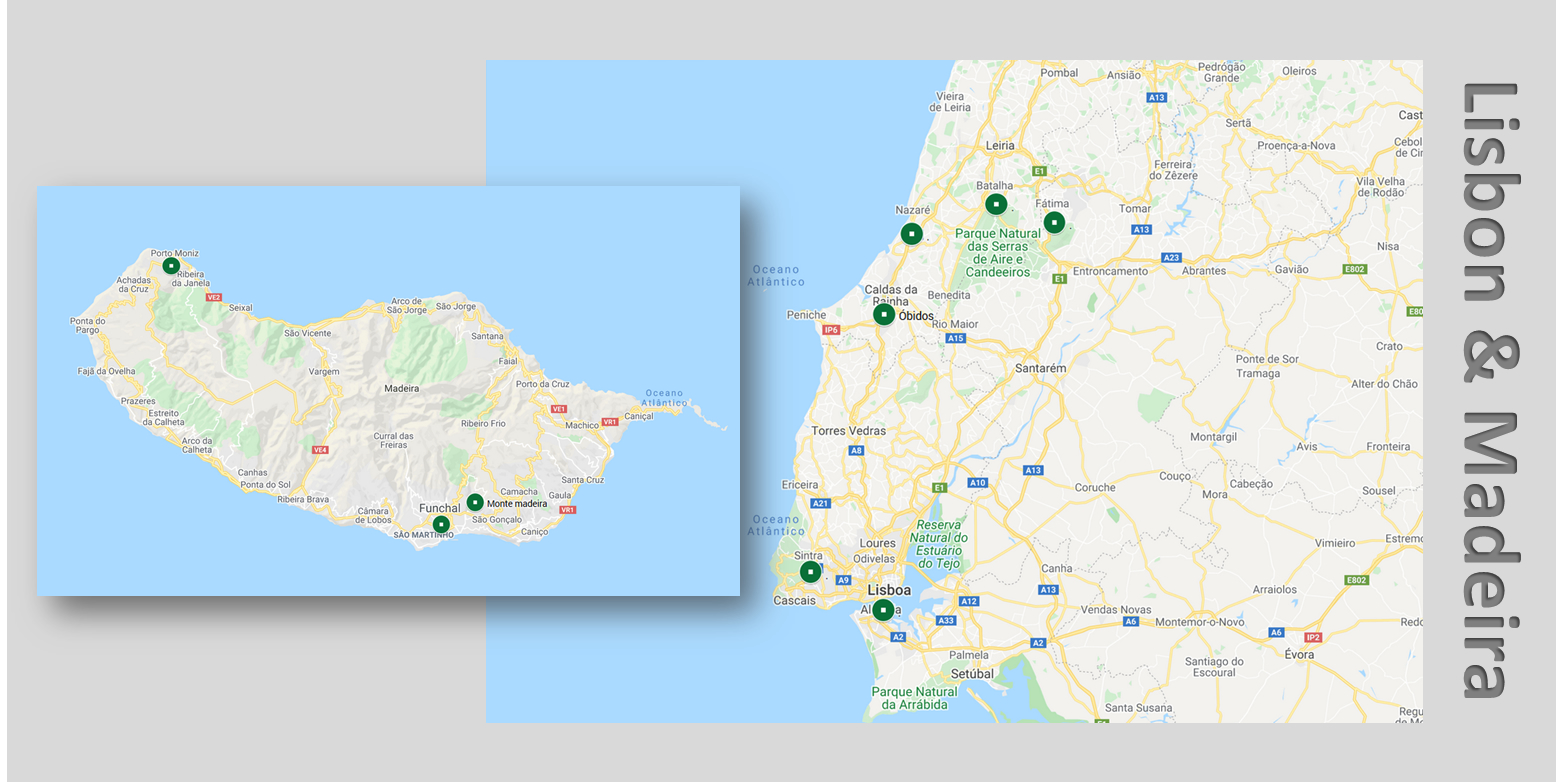1563x782 pixels.
Task: Click the Tomar town label
Action: (x=1135, y=209)
